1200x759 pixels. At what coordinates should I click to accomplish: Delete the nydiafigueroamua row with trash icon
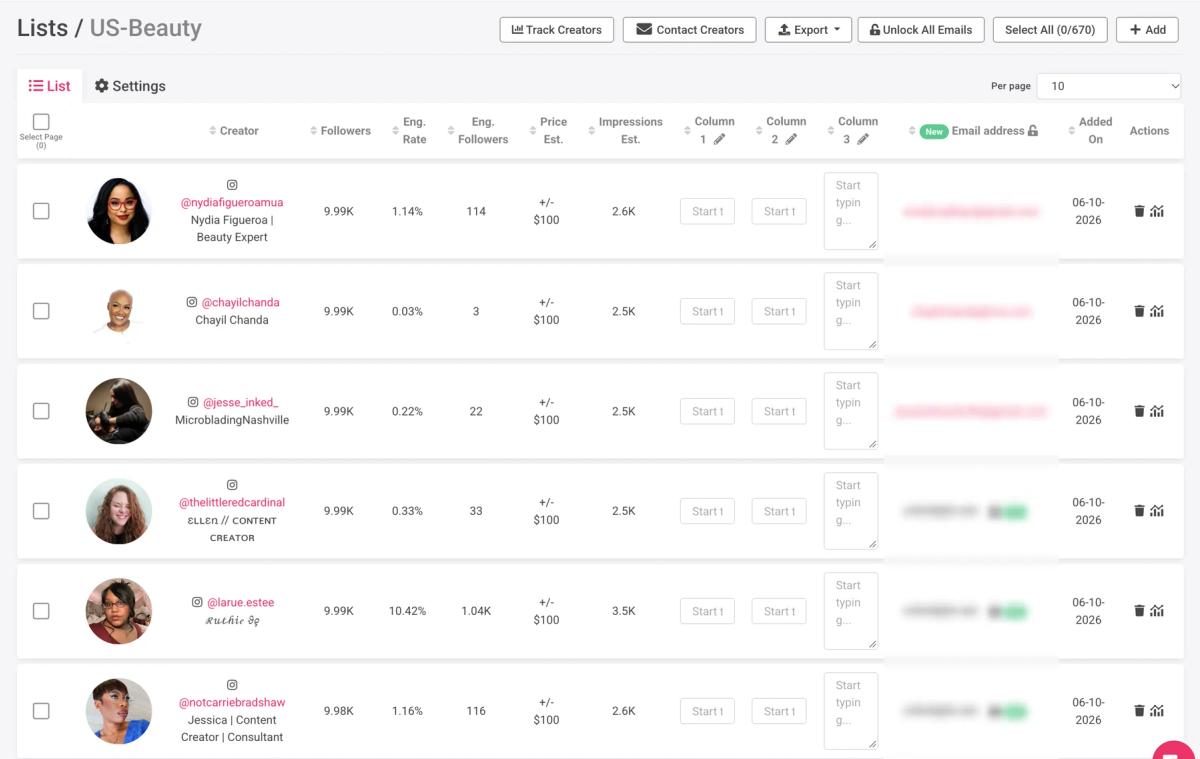click(1139, 211)
